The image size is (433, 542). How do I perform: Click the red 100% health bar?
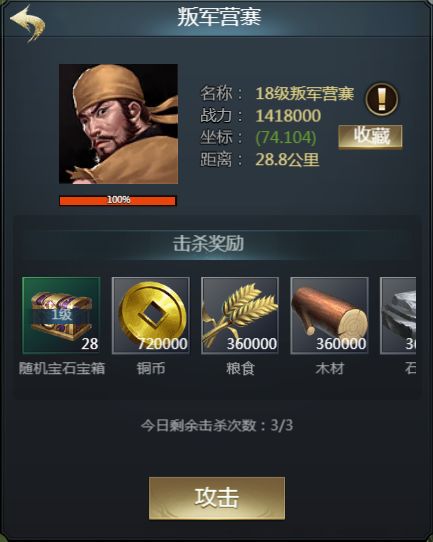(118, 200)
